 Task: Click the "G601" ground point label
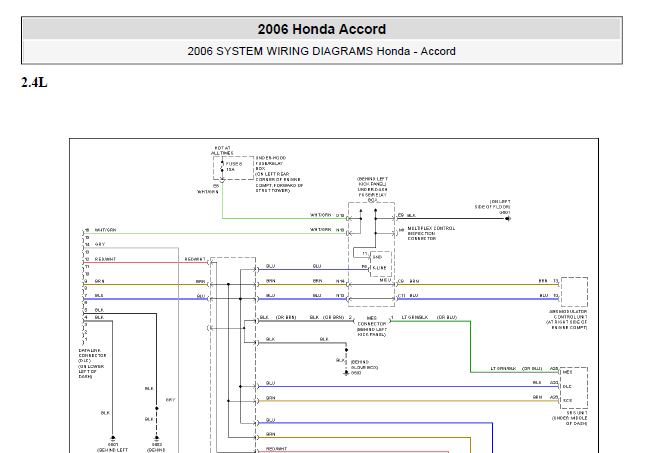[505, 212]
